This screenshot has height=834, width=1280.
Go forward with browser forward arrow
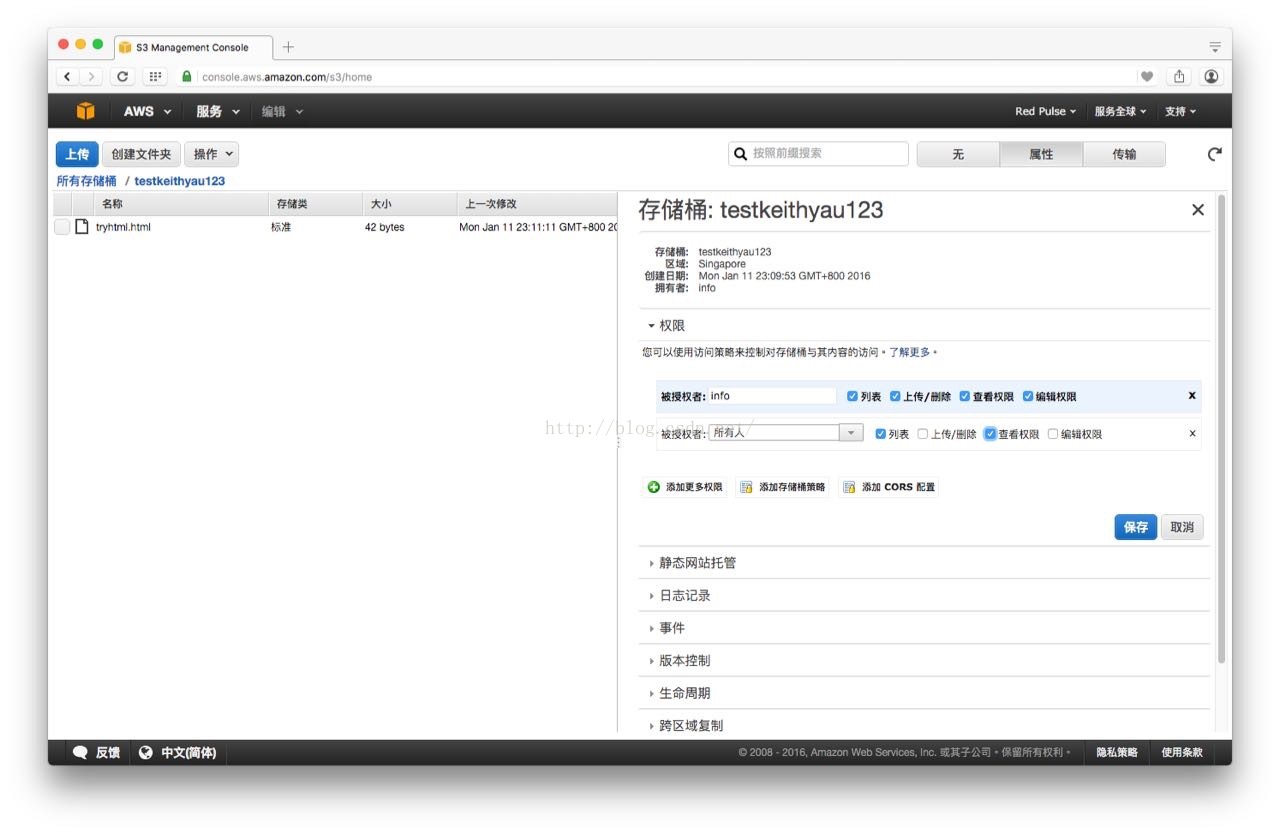(91, 76)
